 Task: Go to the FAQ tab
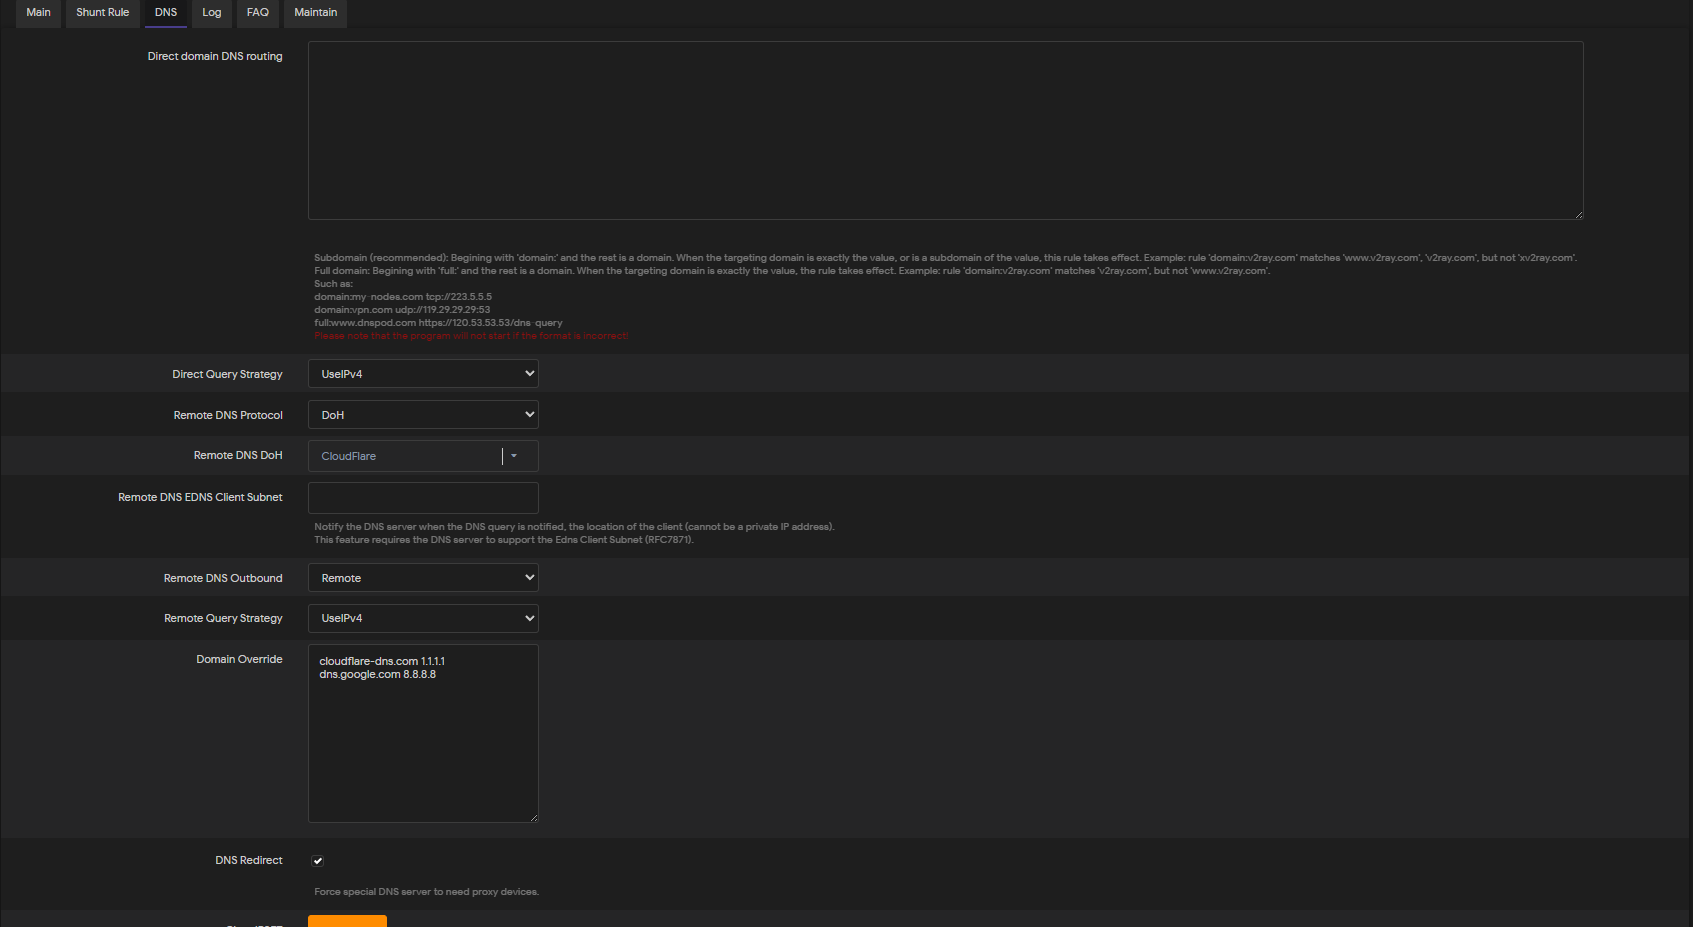pos(258,13)
